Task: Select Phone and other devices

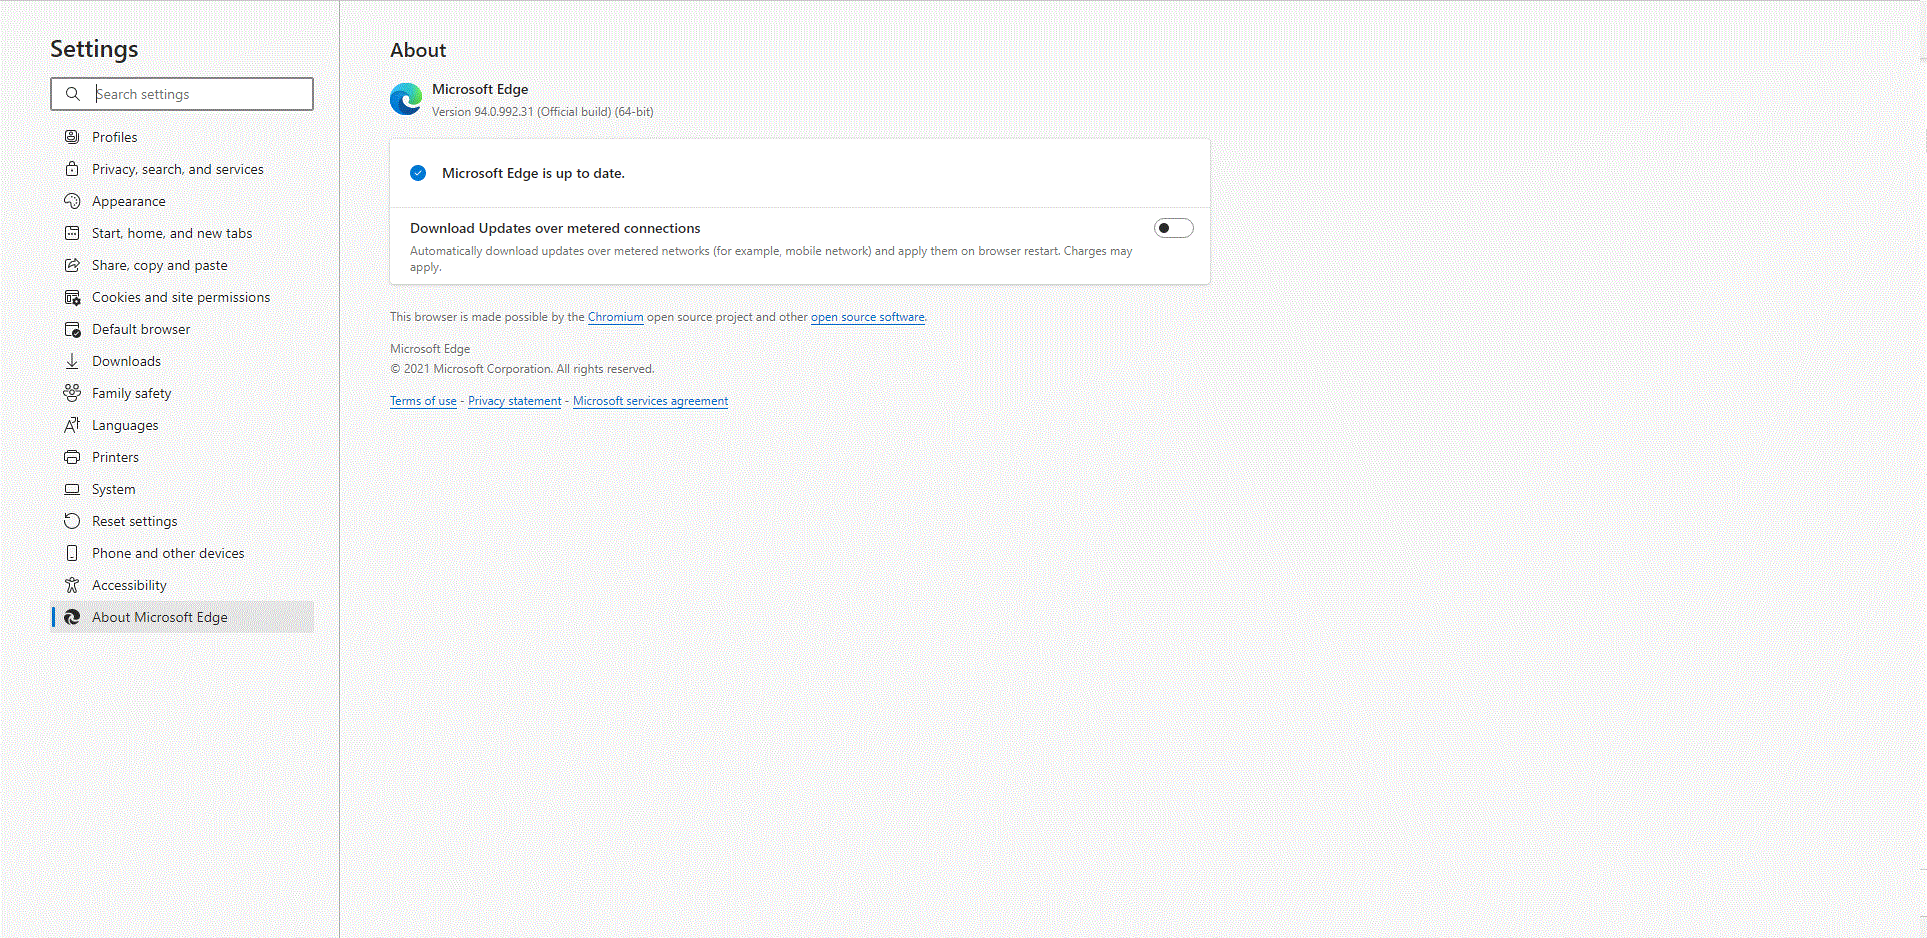Action: pos(182,553)
